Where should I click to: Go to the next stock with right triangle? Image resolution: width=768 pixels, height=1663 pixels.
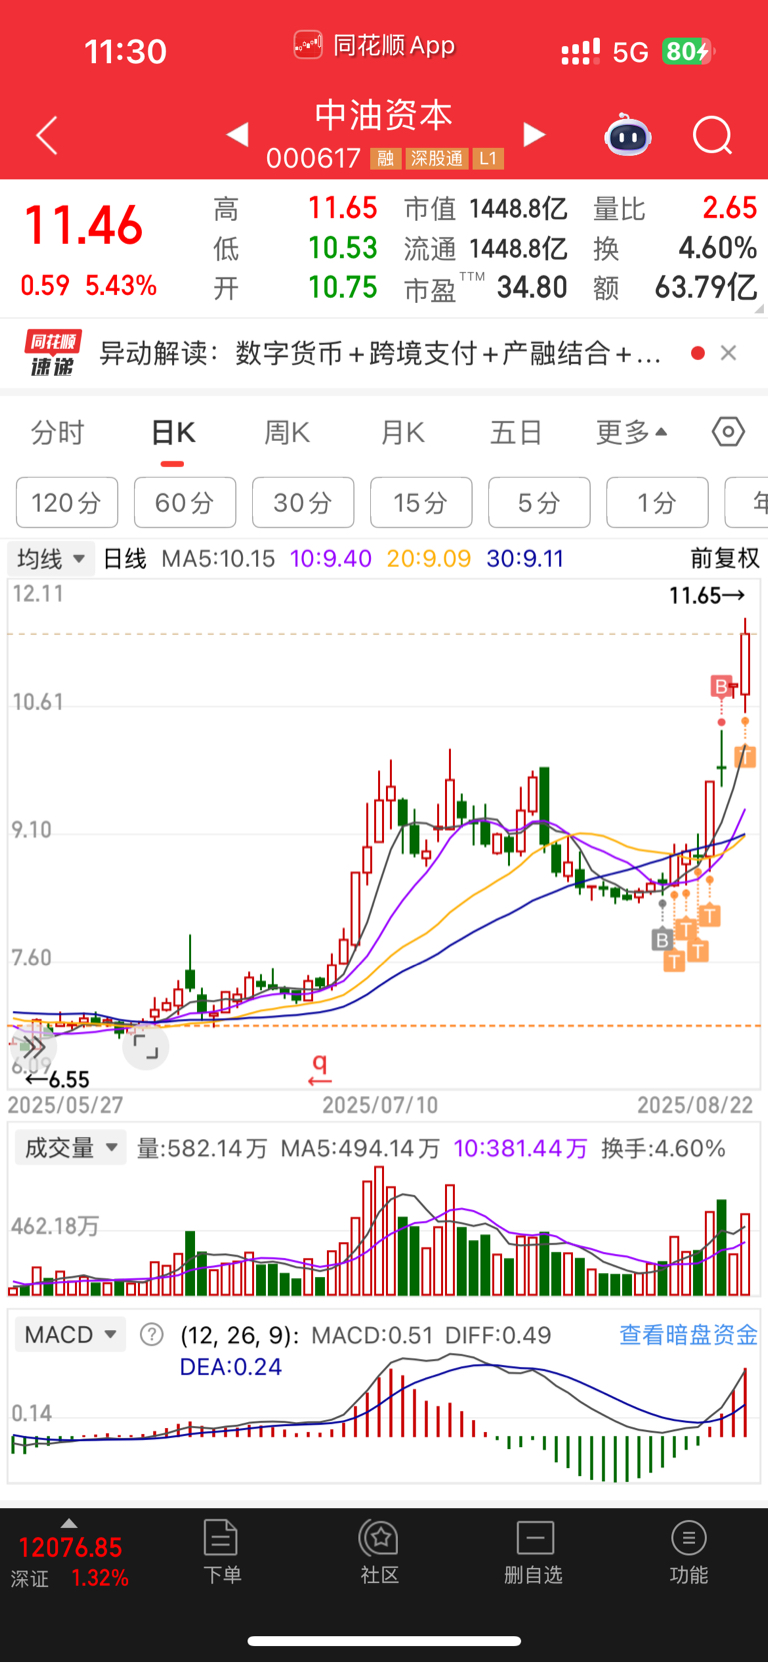[535, 134]
